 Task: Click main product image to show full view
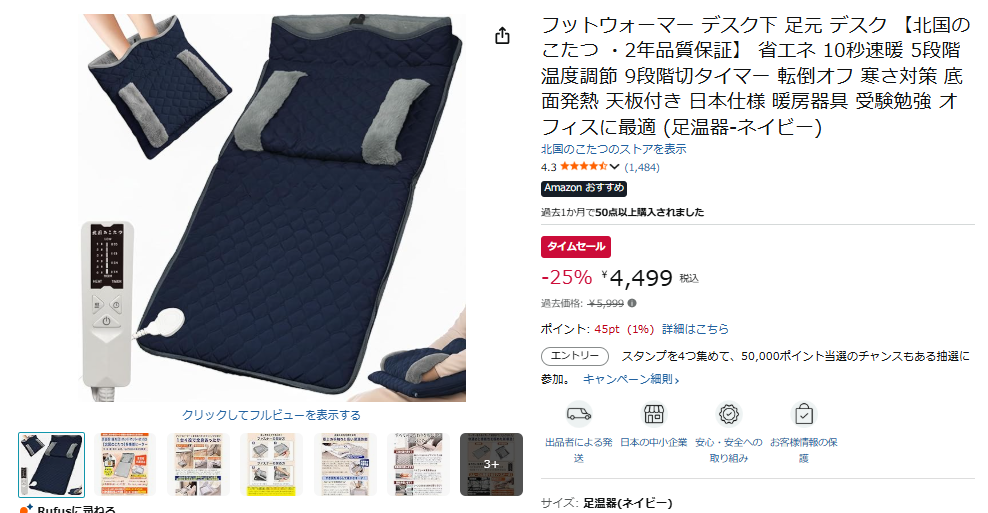(272, 208)
